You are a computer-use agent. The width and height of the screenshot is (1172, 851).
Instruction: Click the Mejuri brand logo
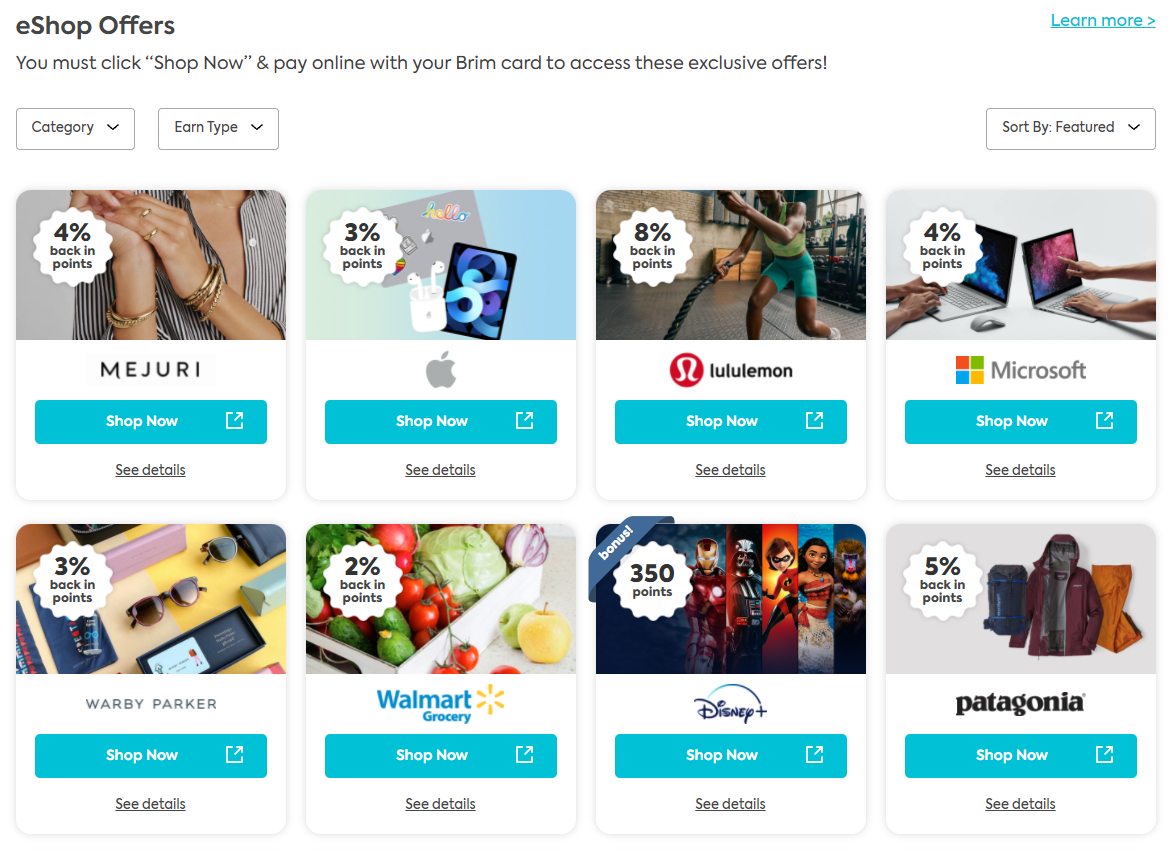click(150, 371)
